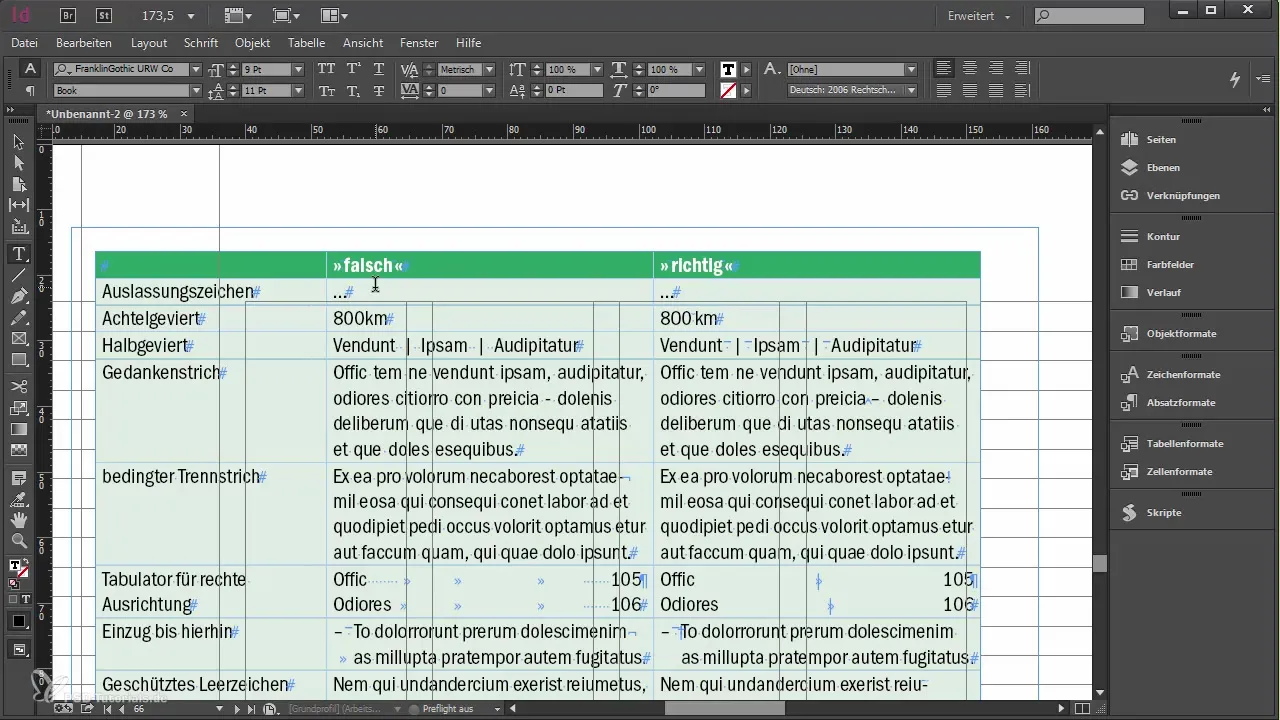This screenshot has width=1280, height=720.
Task: Open the Farbfelder panel
Action: (x=1170, y=265)
